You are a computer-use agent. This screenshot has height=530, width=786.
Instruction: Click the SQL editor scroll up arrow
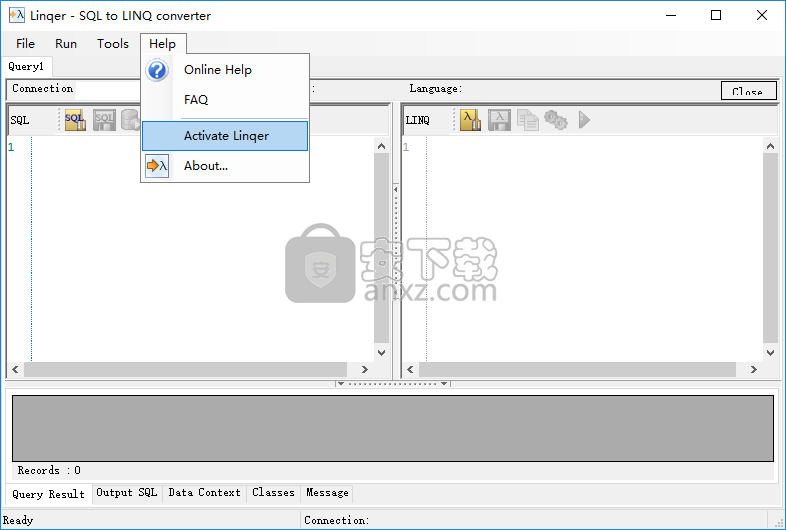[381, 146]
